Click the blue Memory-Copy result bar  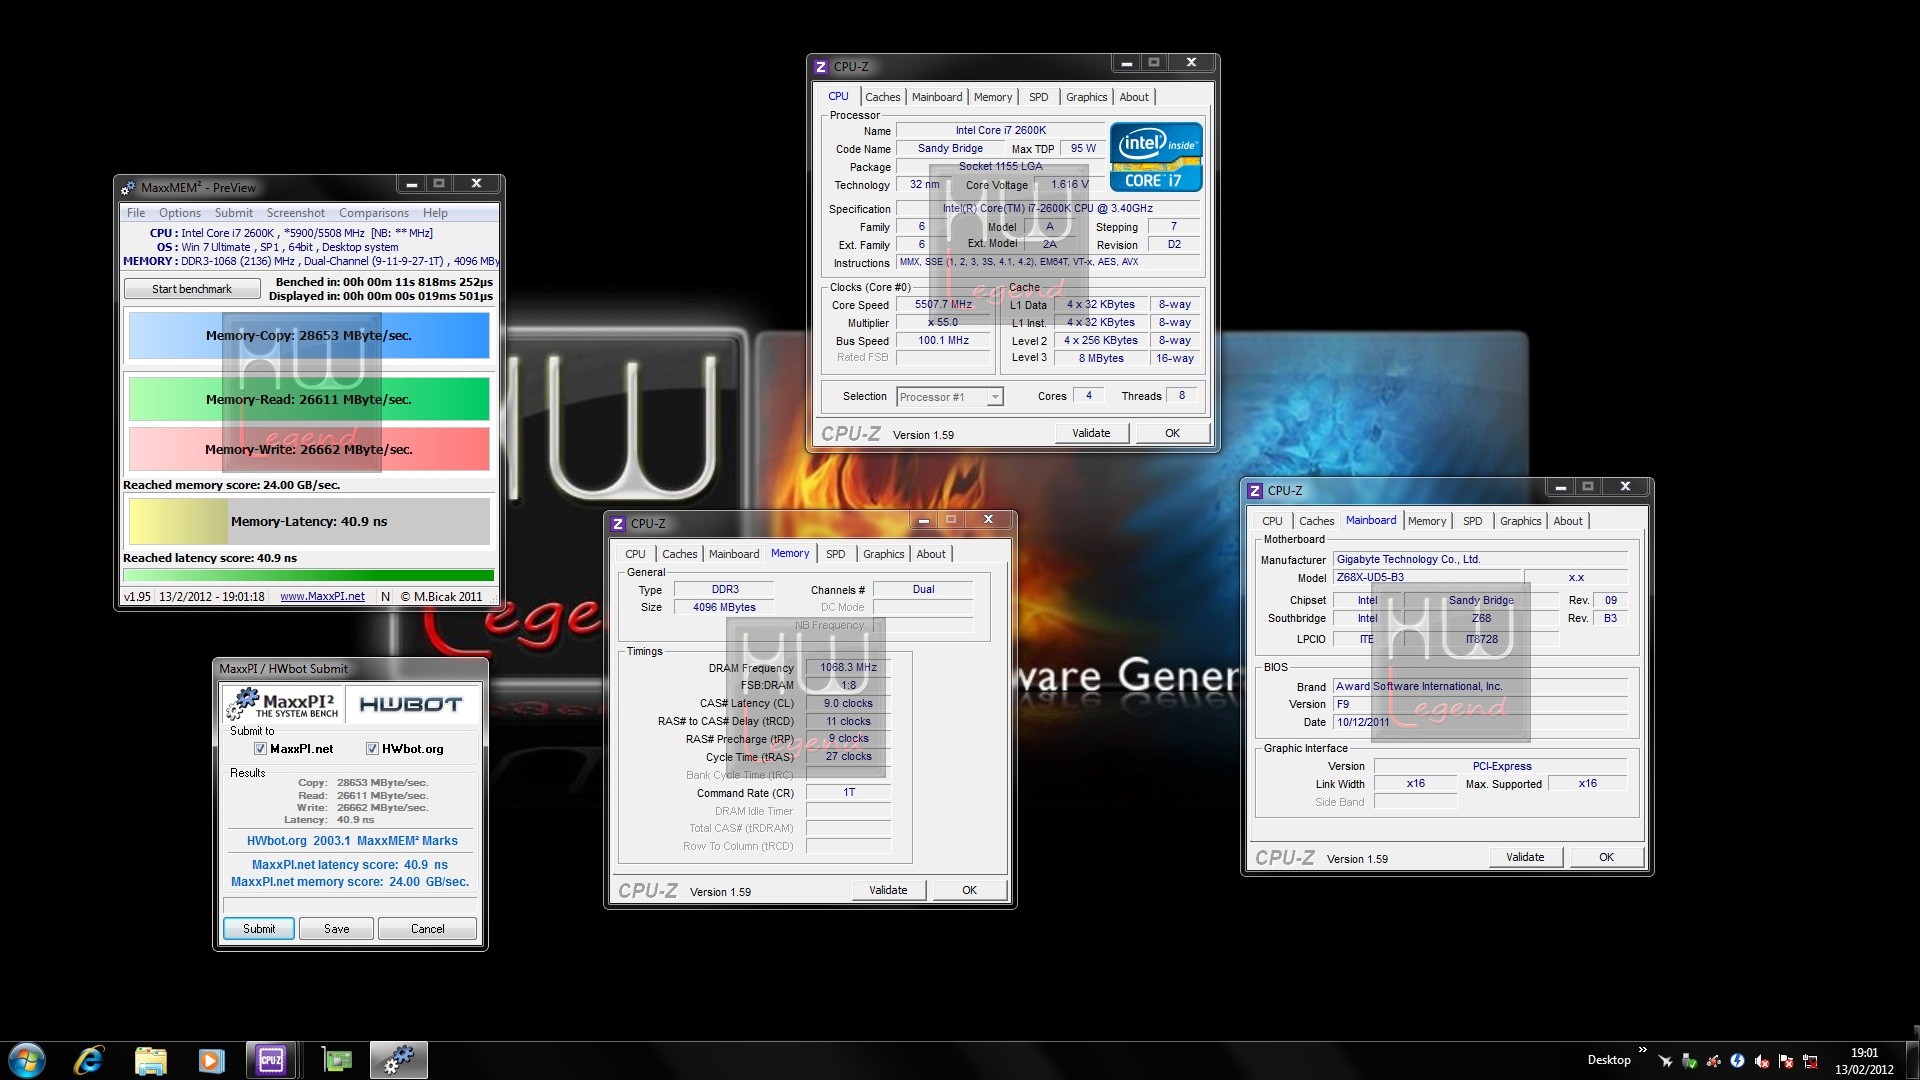(x=309, y=335)
